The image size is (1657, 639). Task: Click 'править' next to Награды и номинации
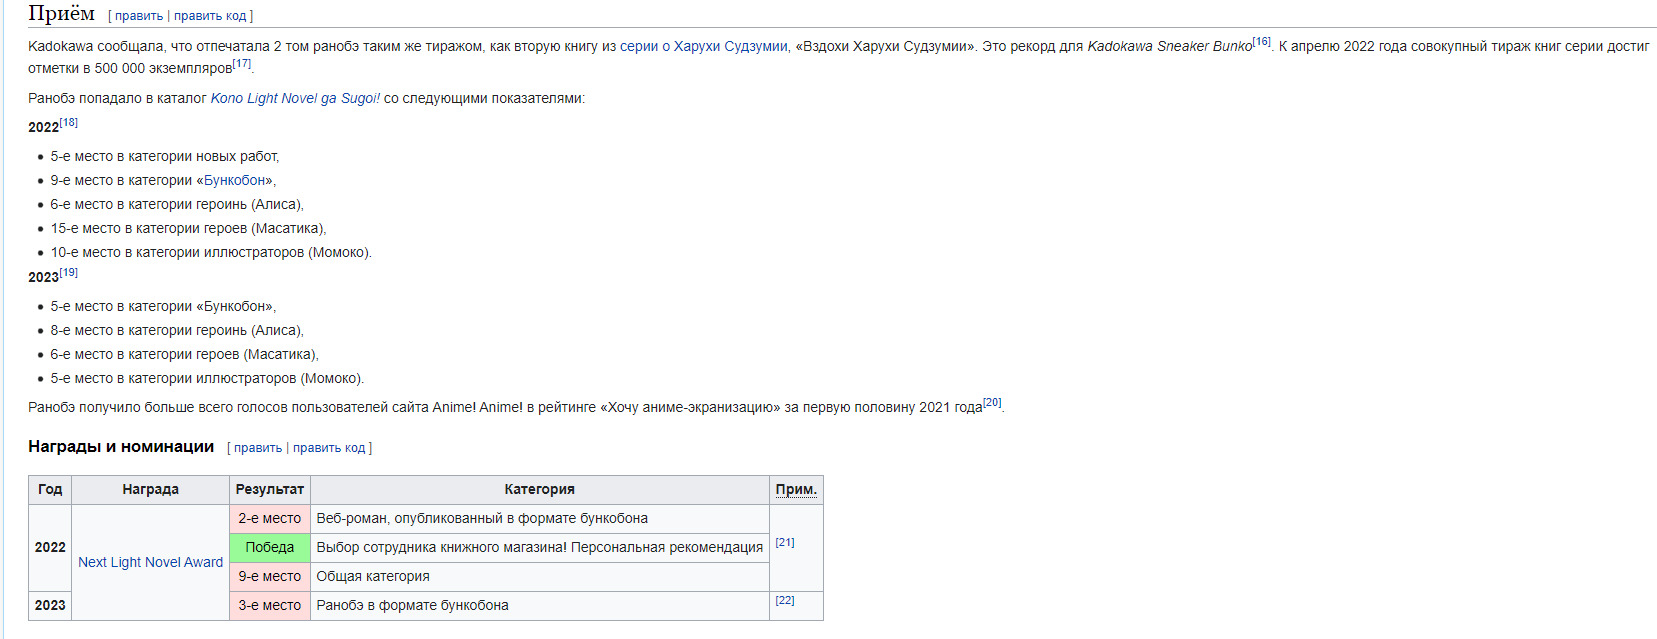(x=258, y=448)
